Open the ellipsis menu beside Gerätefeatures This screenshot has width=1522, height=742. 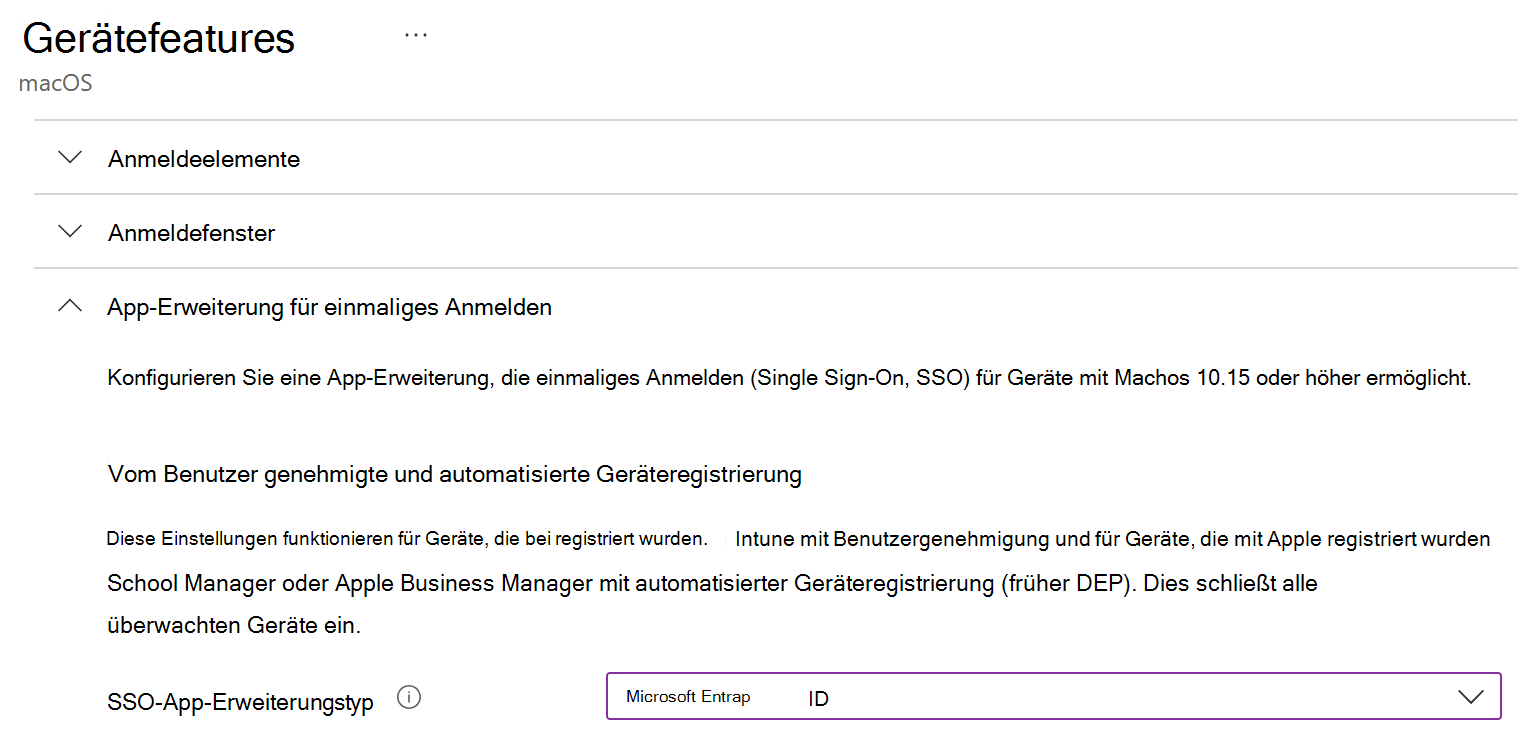click(x=416, y=33)
